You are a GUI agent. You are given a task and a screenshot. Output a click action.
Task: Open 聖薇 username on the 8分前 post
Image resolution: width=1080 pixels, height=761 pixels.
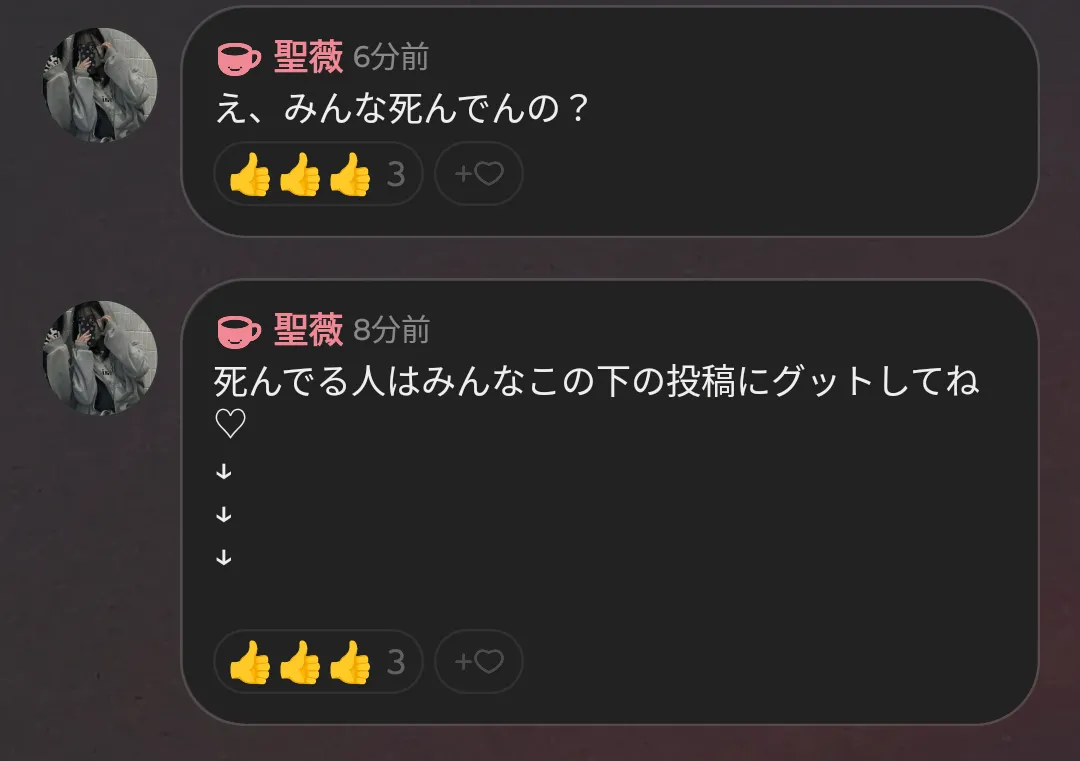[309, 329]
